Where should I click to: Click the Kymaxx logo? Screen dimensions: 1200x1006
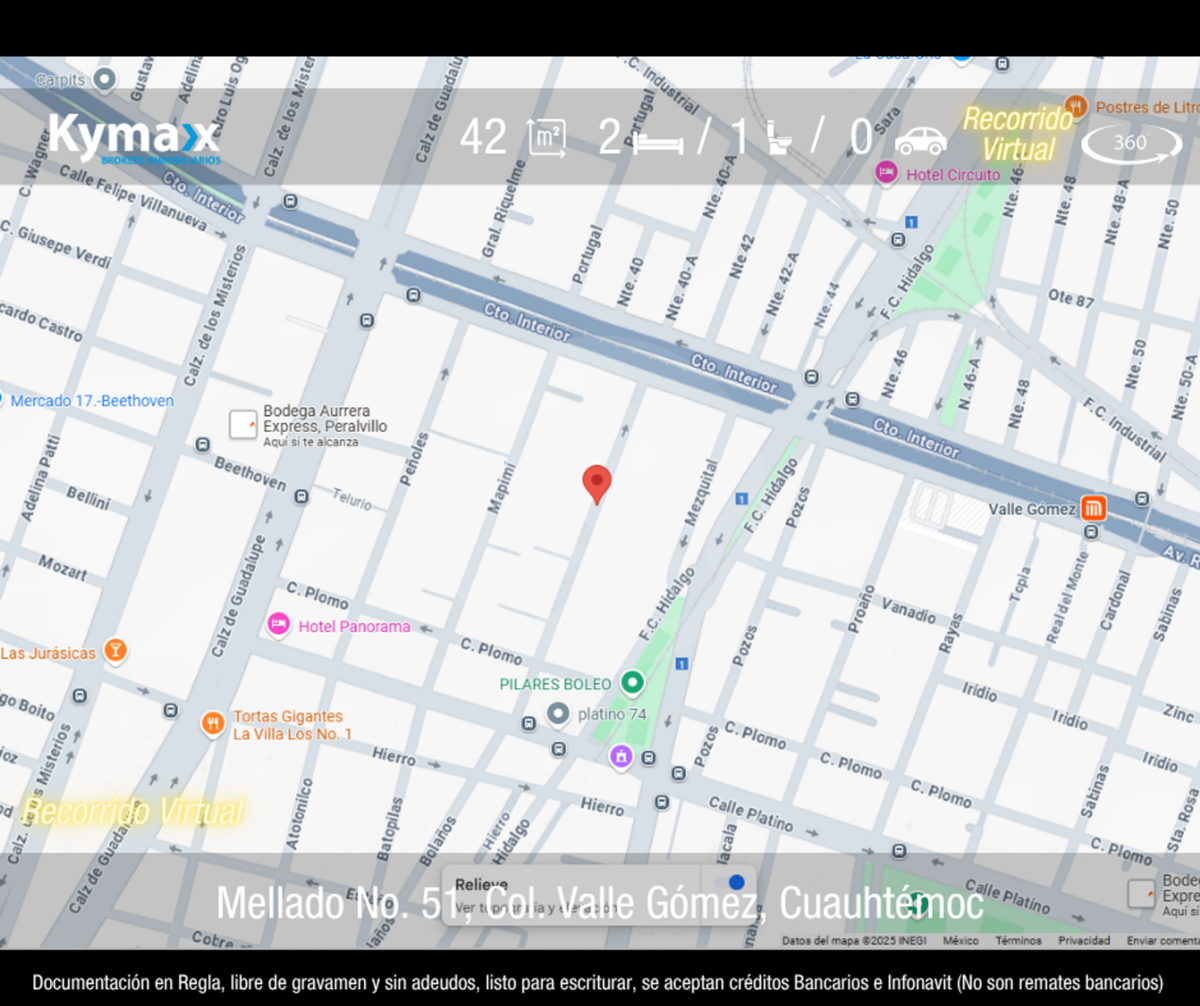pyautogui.click(x=134, y=138)
